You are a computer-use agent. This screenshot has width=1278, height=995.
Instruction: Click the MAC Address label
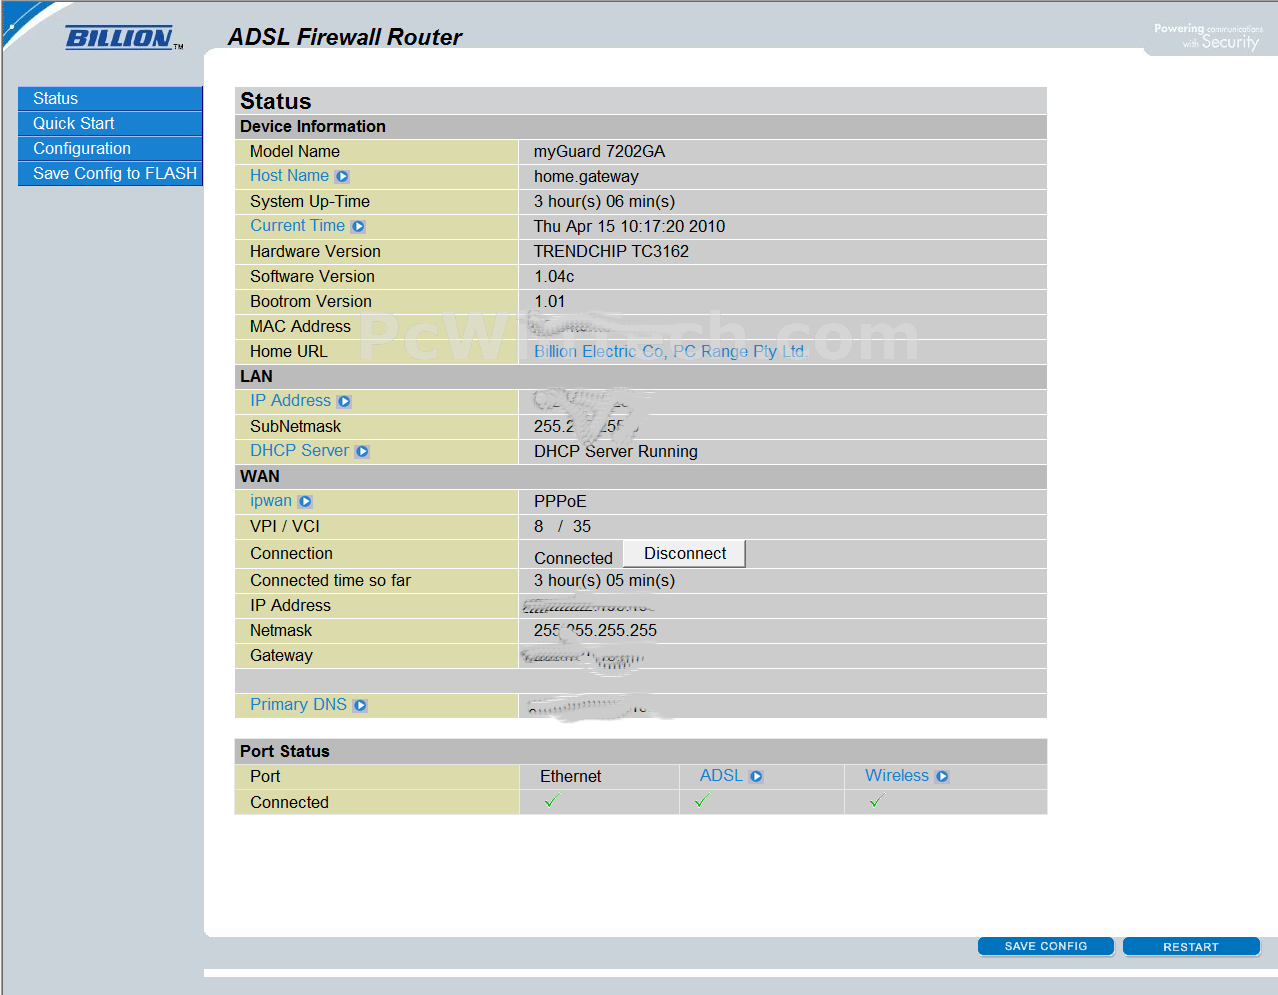[x=300, y=327]
